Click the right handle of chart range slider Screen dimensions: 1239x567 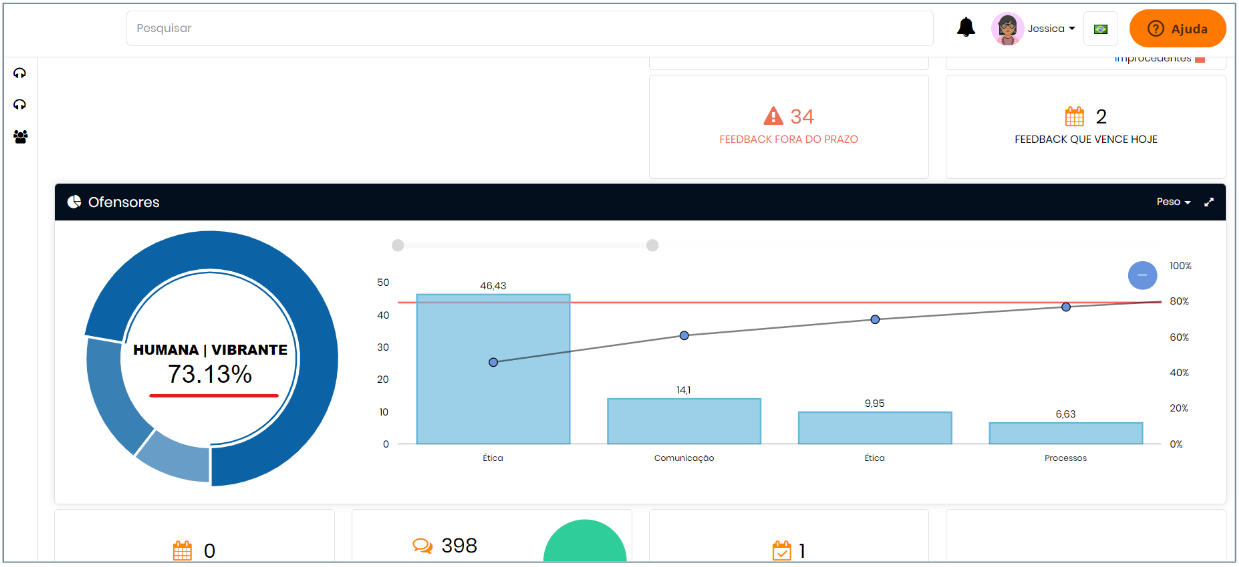(x=652, y=245)
